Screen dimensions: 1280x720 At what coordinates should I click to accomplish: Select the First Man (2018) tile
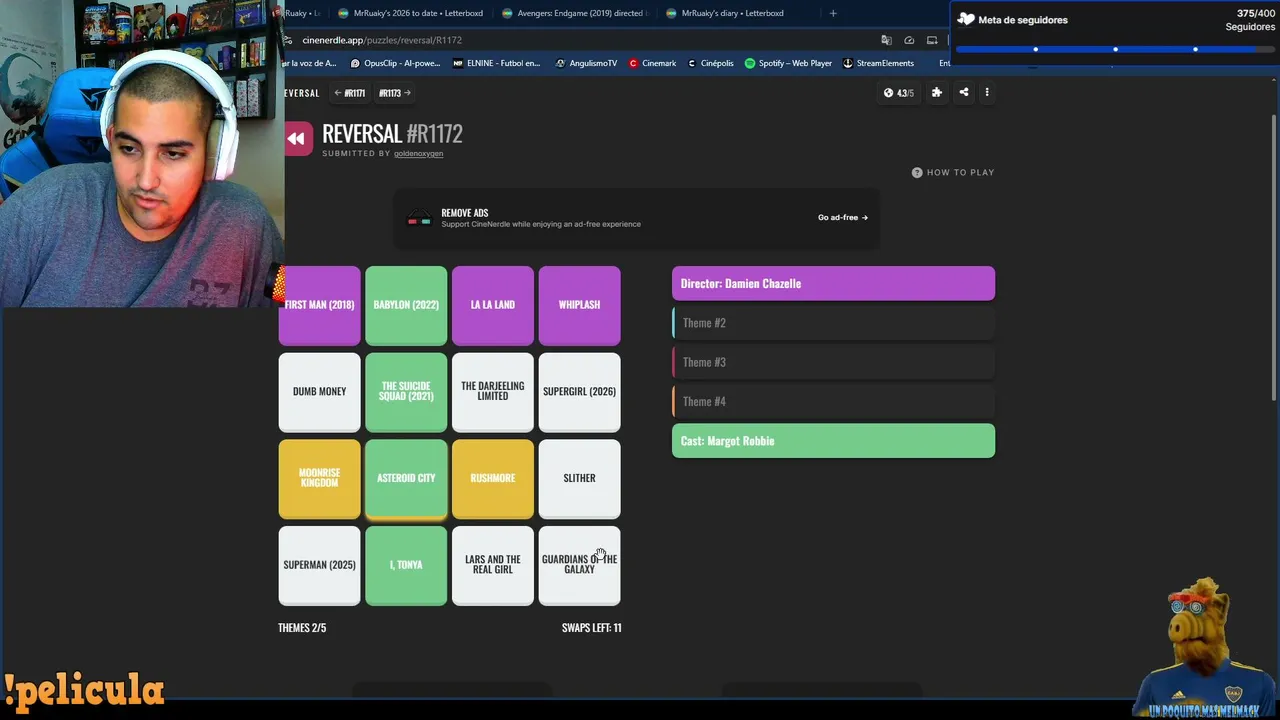[319, 306]
